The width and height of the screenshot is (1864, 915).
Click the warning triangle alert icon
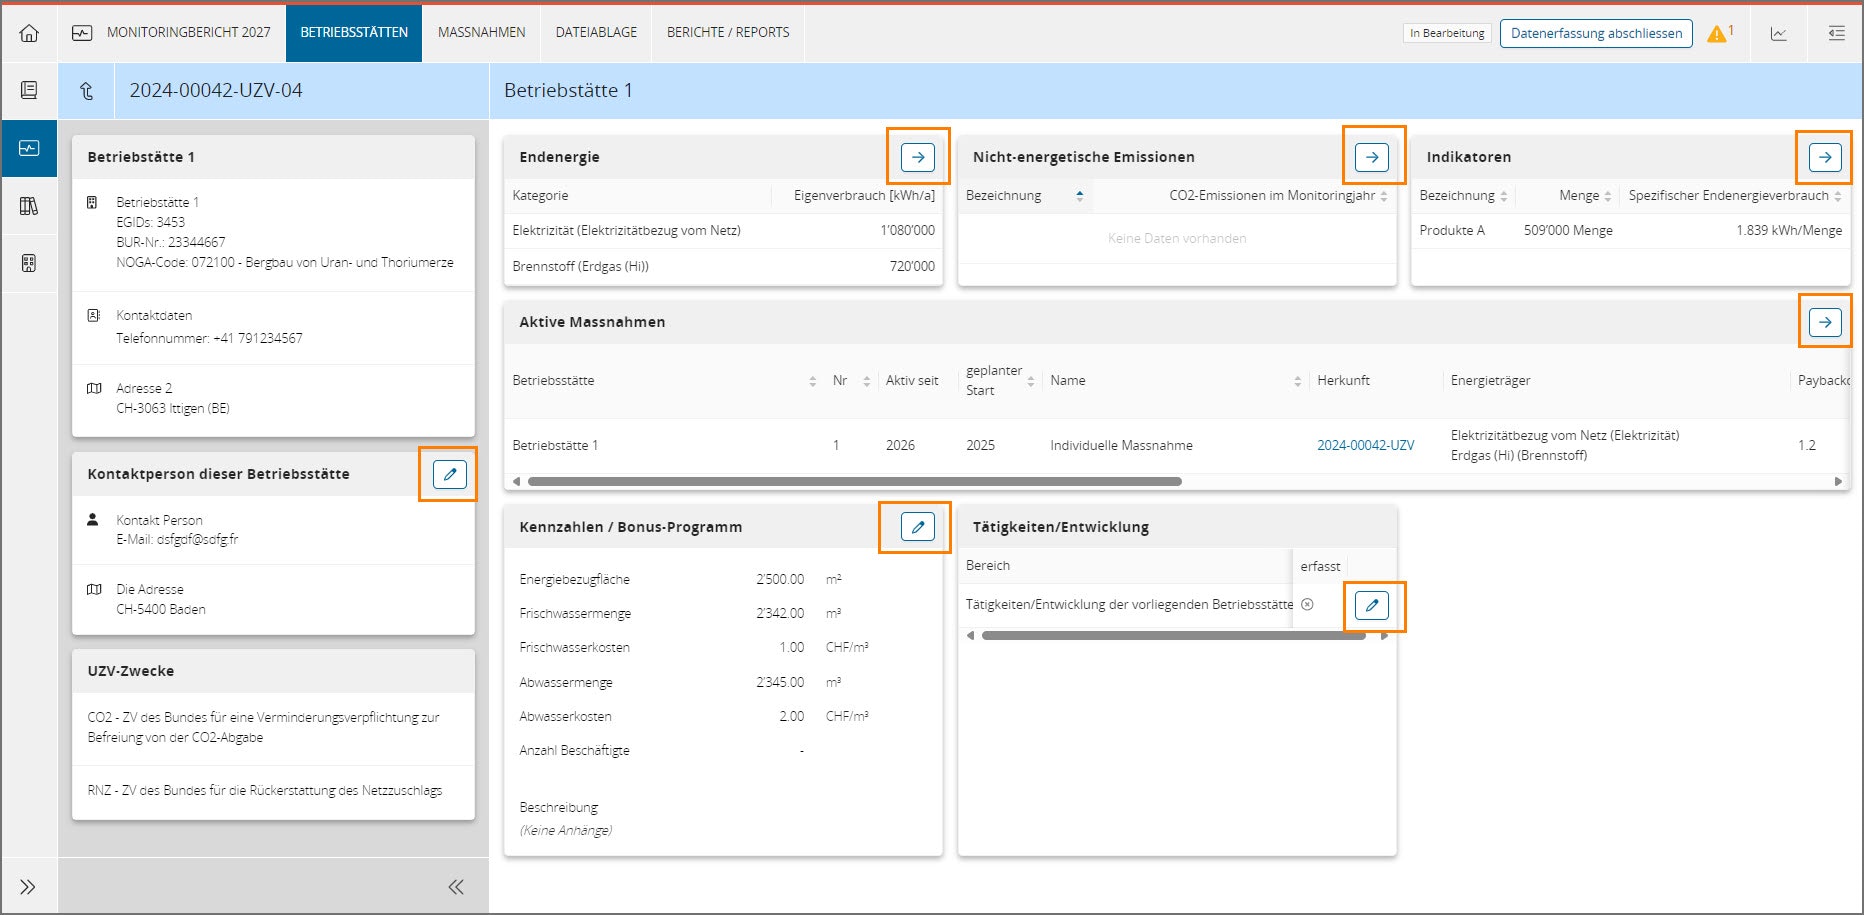click(x=1717, y=34)
